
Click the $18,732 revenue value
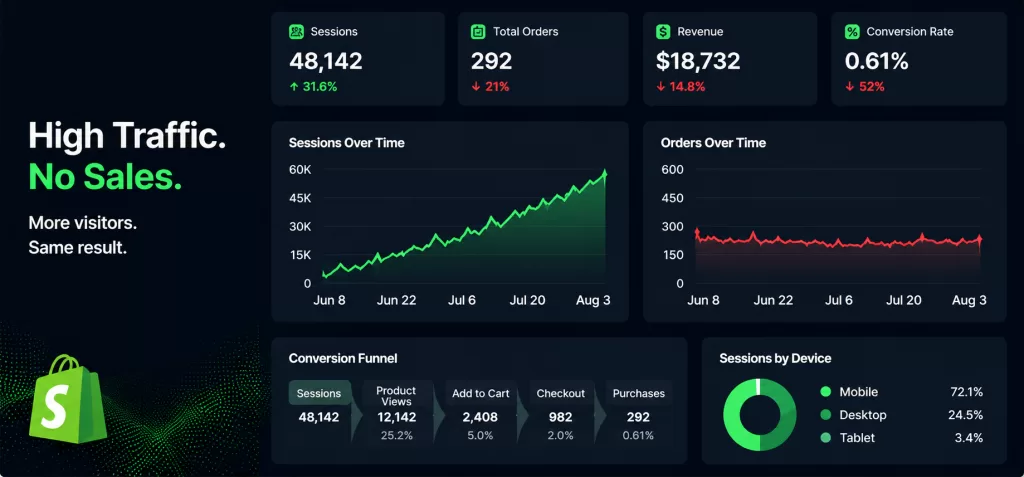tap(698, 61)
